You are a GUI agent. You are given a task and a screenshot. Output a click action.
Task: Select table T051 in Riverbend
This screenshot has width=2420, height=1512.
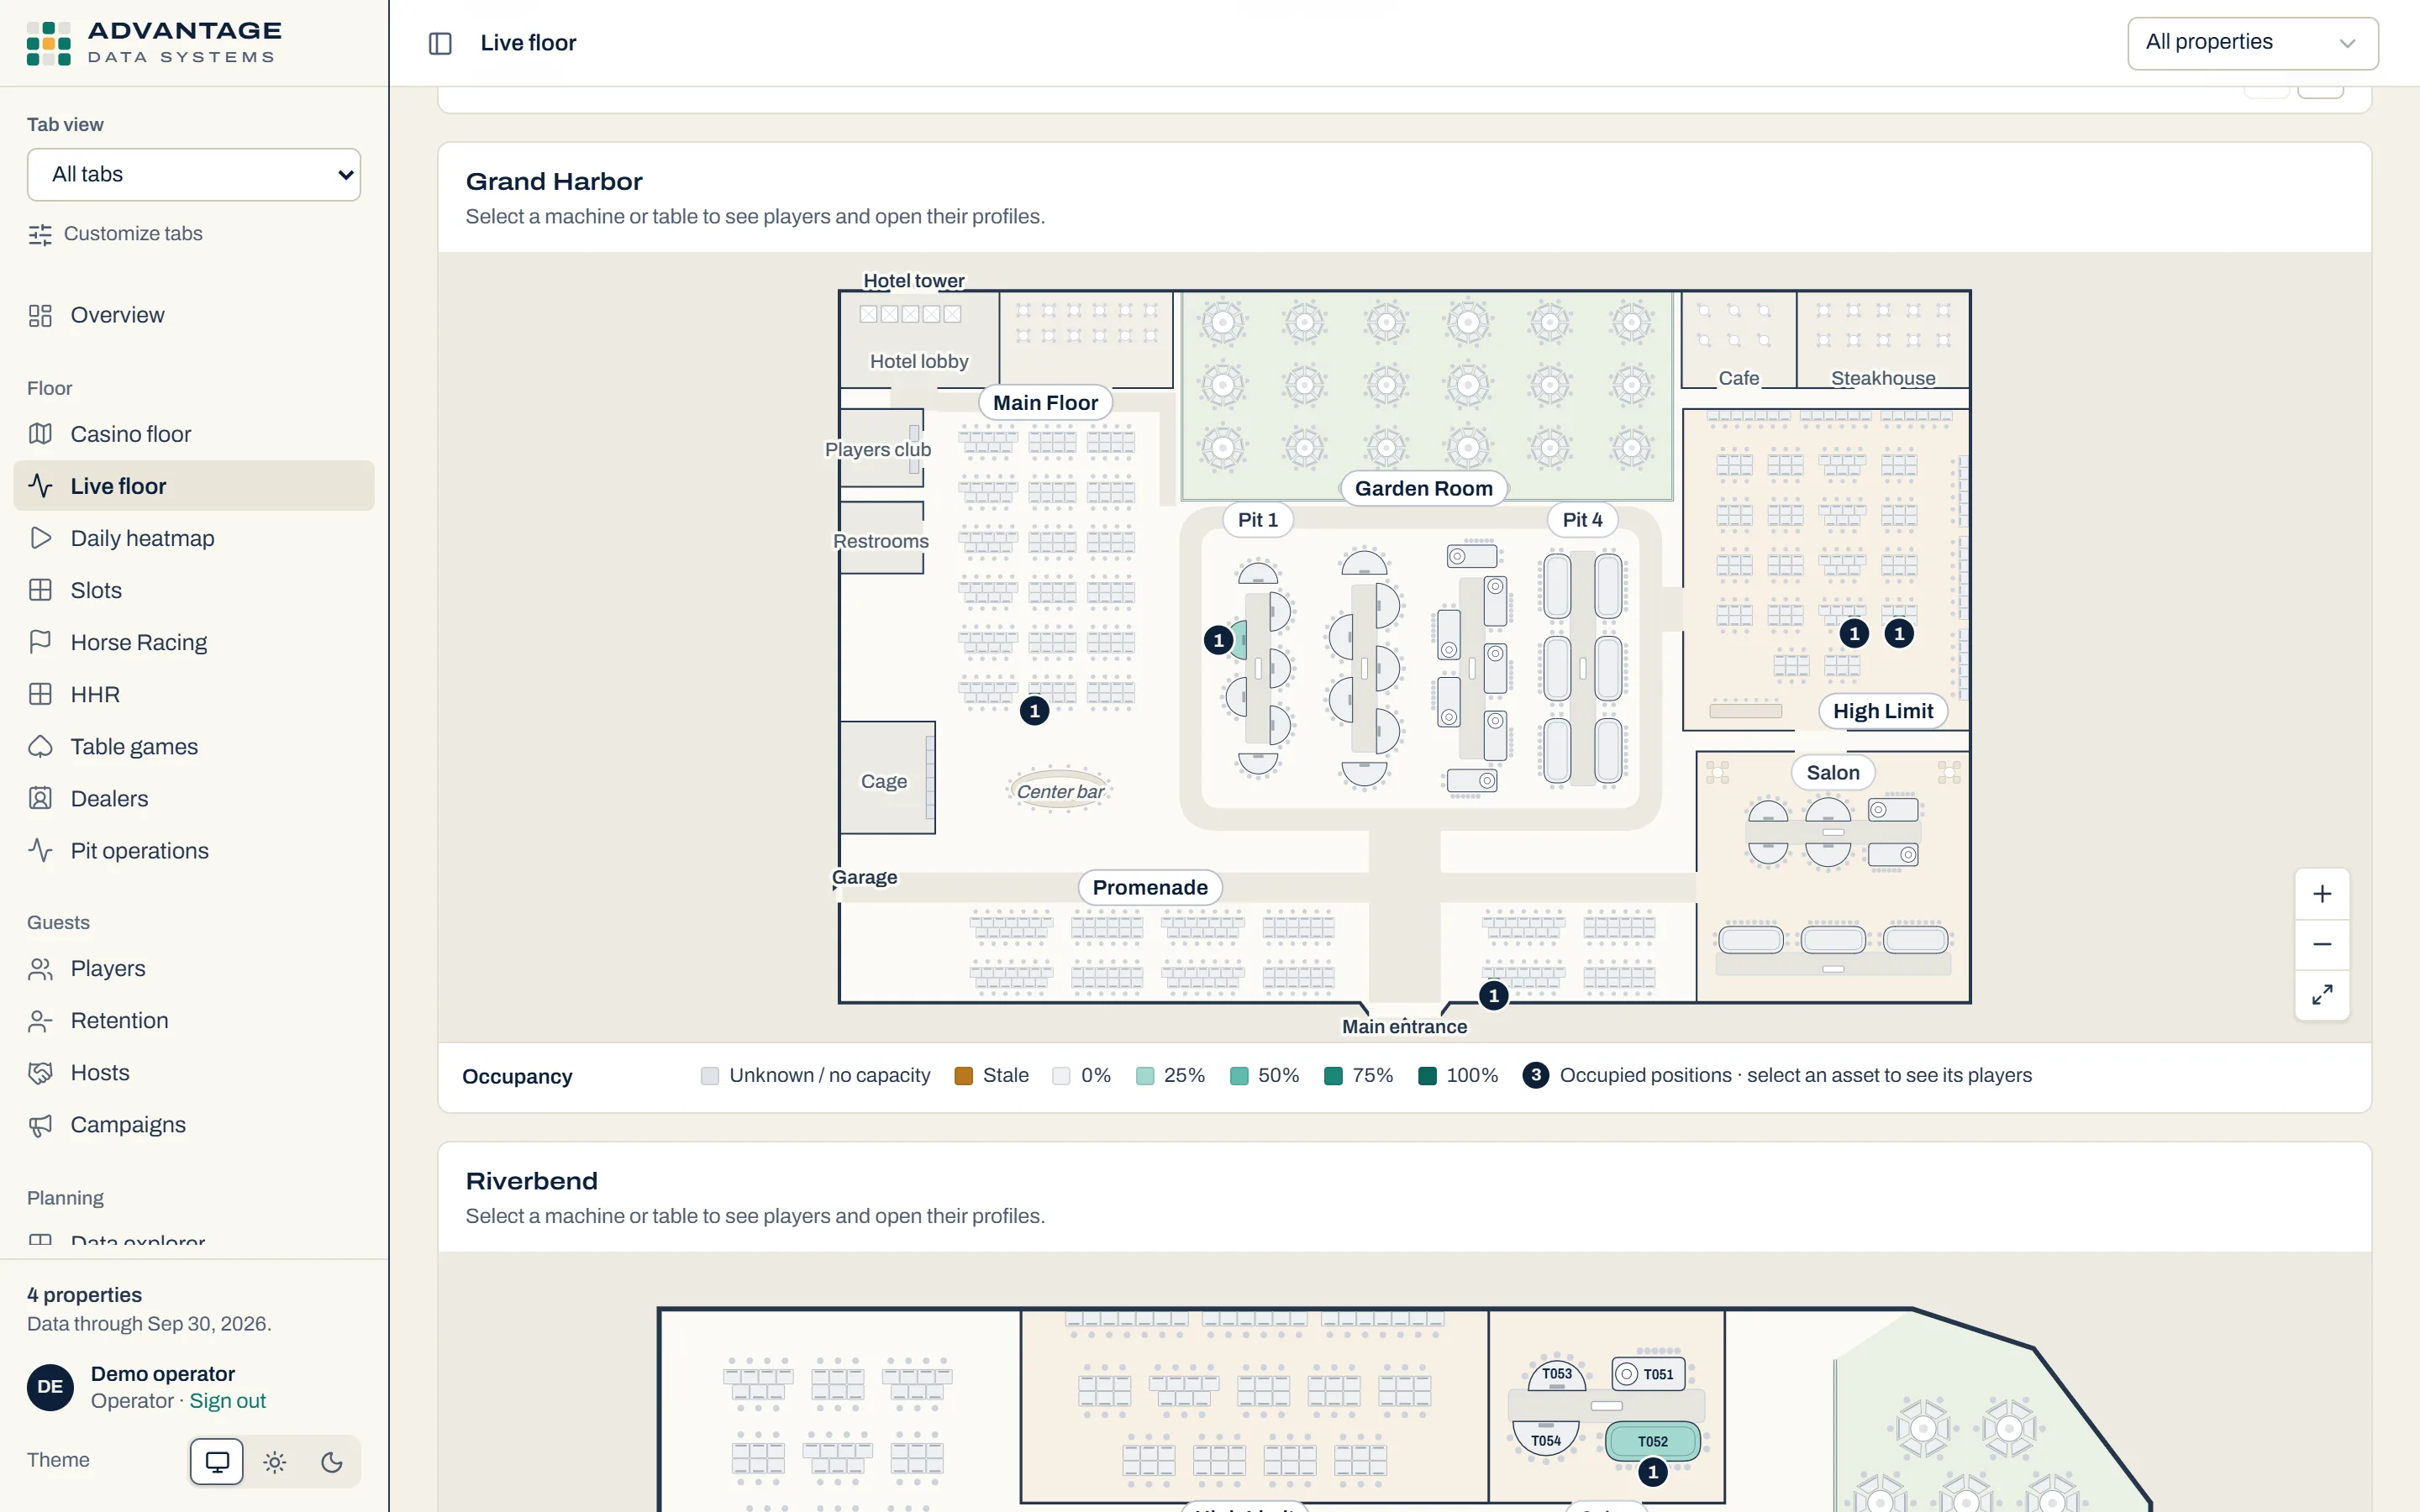coord(1649,1374)
